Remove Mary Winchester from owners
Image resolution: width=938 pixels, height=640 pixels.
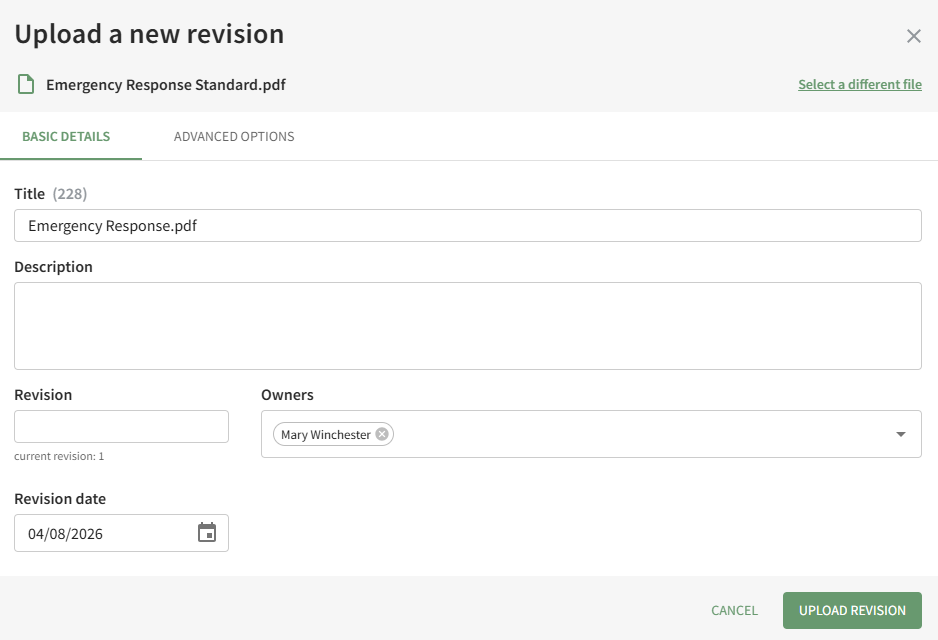382,434
